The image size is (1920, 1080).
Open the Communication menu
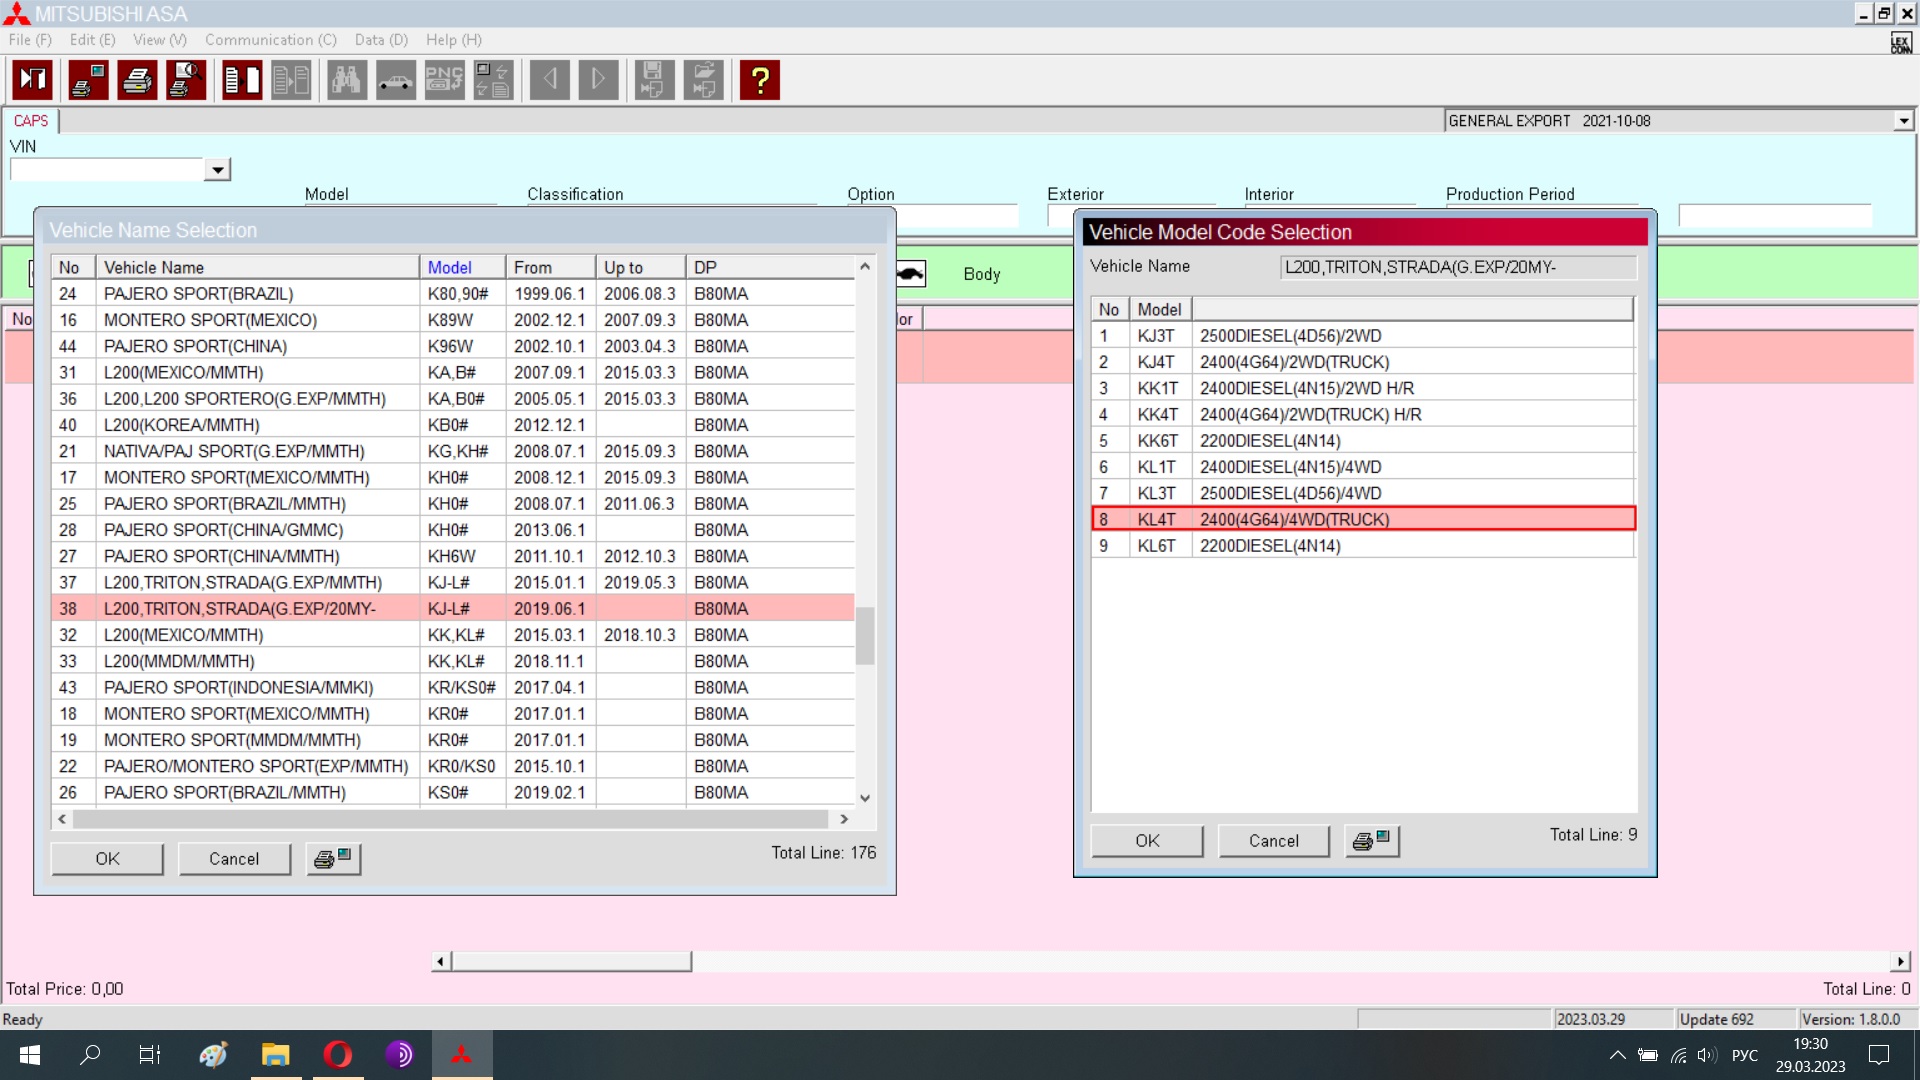270,40
